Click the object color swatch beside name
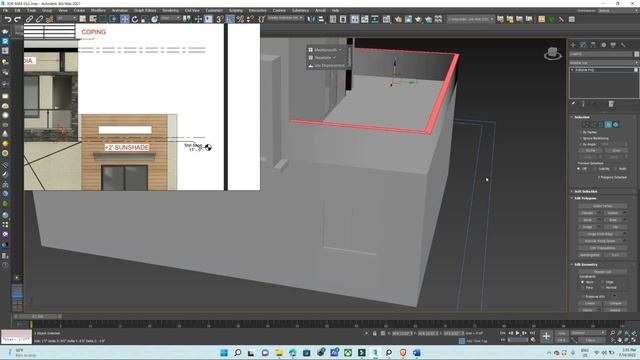This screenshot has width=640, height=360. point(636,54)
